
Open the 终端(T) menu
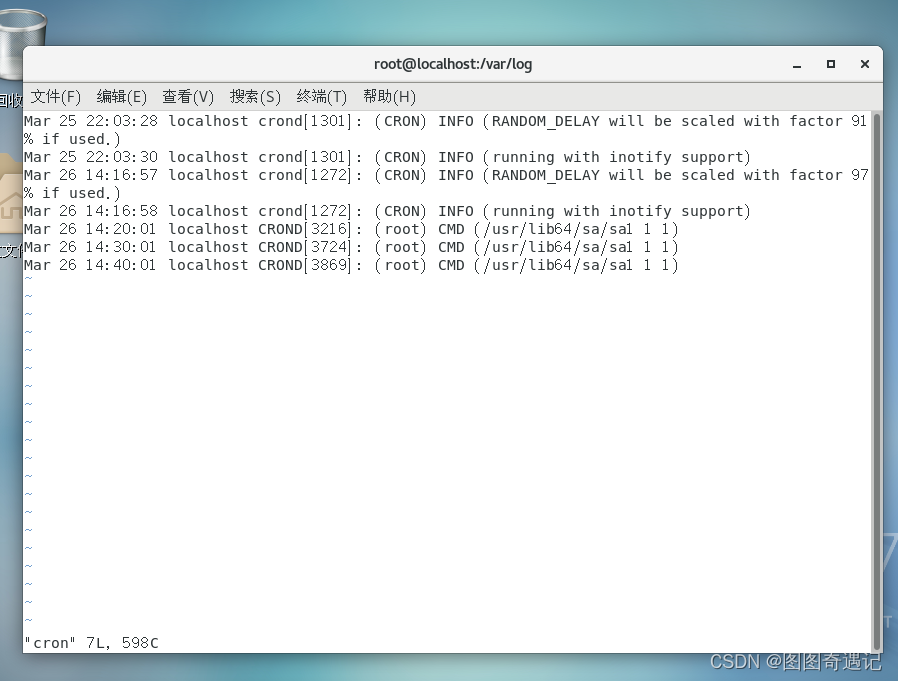[x=321, y=97]
